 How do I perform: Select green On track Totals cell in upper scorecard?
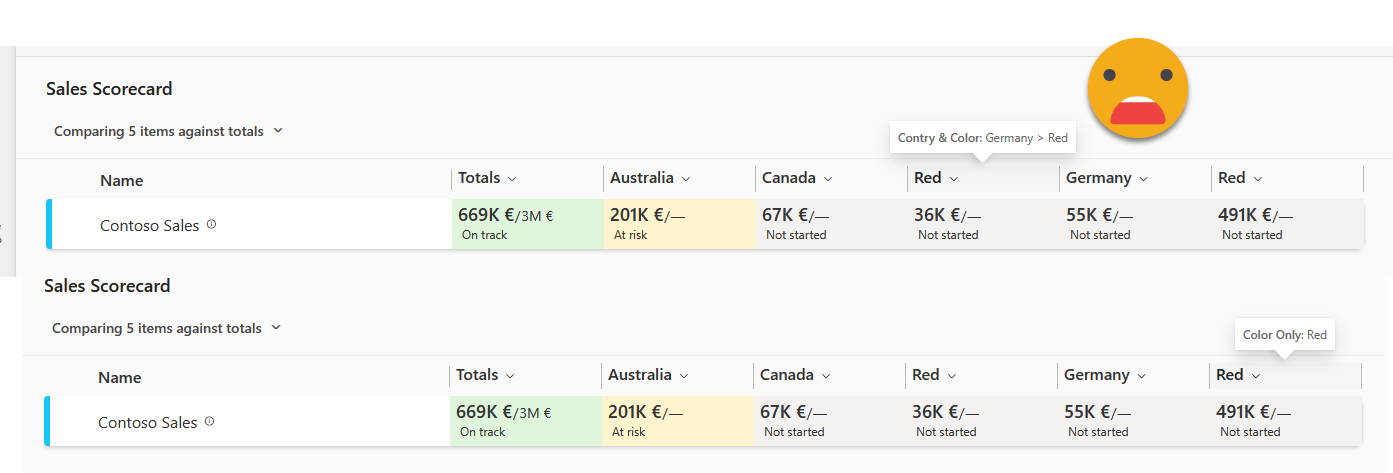(527, 224)
